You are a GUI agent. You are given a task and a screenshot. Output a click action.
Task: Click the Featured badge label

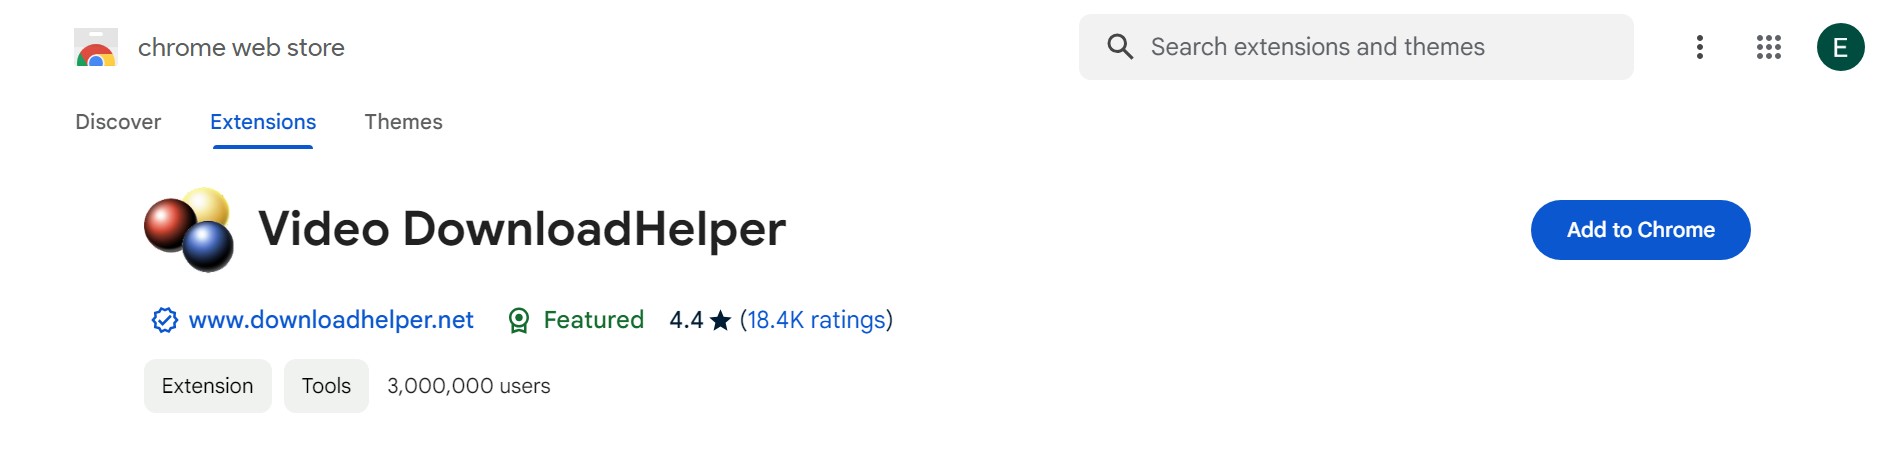(594, 320)
